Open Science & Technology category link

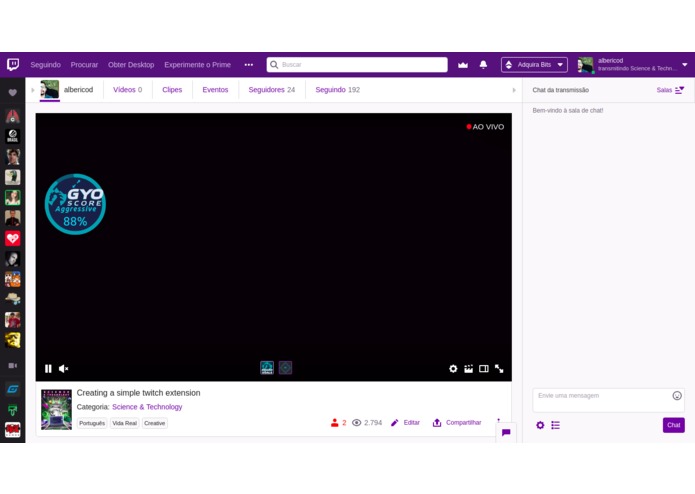coord(147,407)
